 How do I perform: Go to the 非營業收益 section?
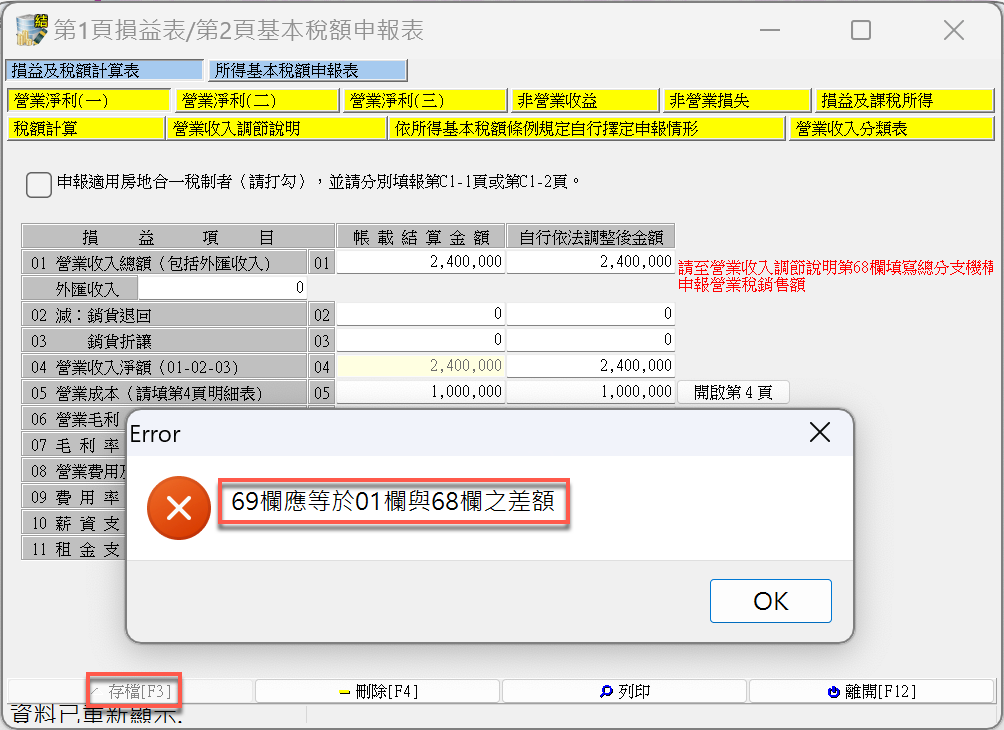tap(585, 101)
